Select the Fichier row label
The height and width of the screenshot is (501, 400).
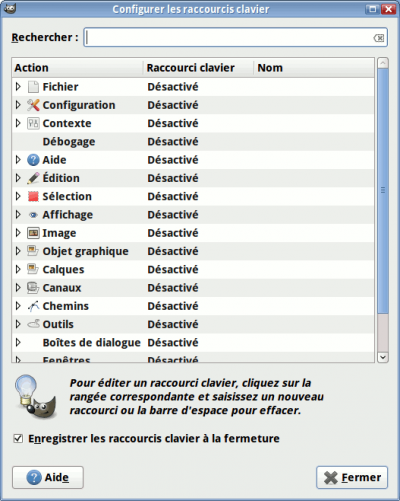pyautogui.click(x=60, y=87)
